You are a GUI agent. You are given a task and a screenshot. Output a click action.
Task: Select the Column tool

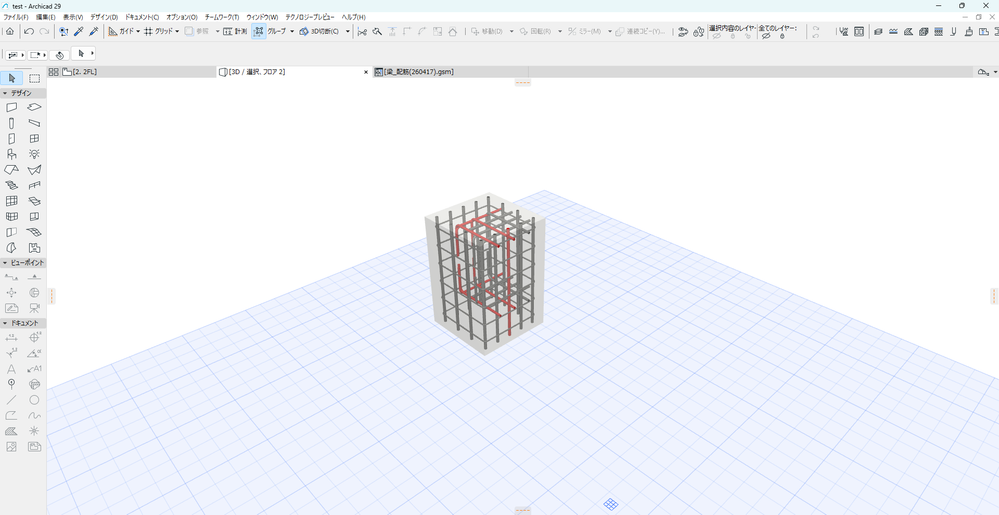point(11,123)
